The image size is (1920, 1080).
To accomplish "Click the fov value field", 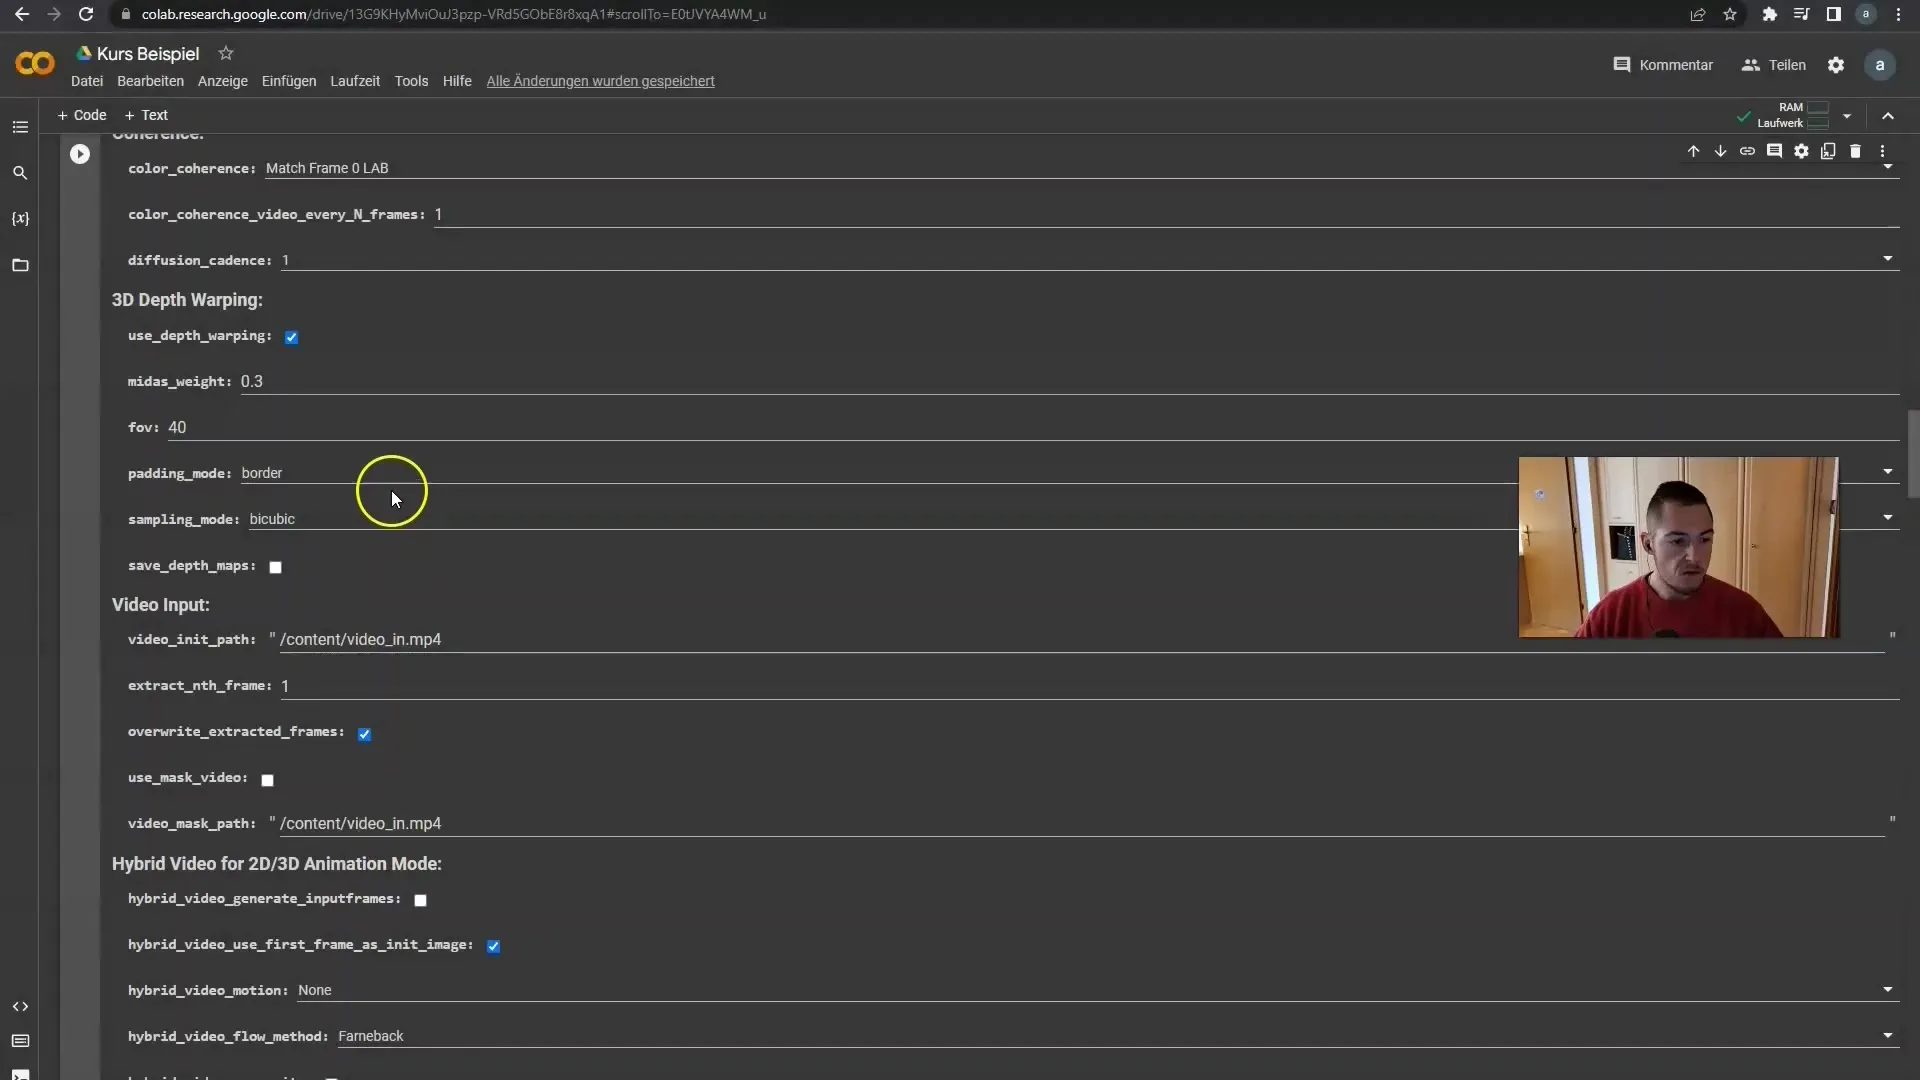I will (x=1033, y=427).
